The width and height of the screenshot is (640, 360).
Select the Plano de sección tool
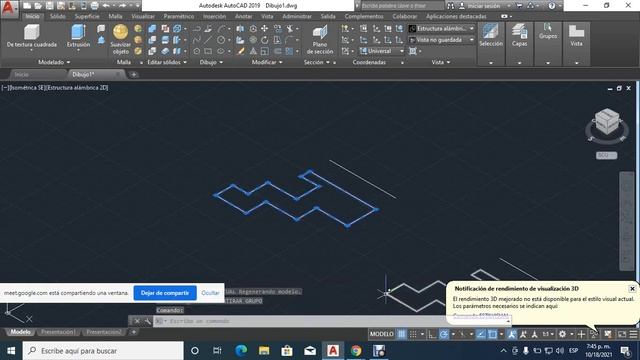coord(320,40)
